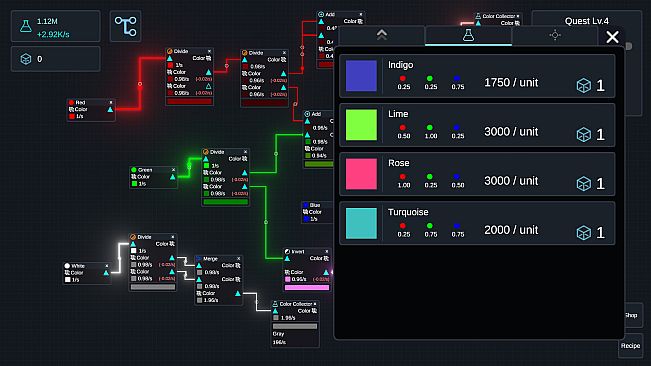Click the pink progress bar on Invert node
Viewport: 651px width, 366px height.
[x=307, y=287]
